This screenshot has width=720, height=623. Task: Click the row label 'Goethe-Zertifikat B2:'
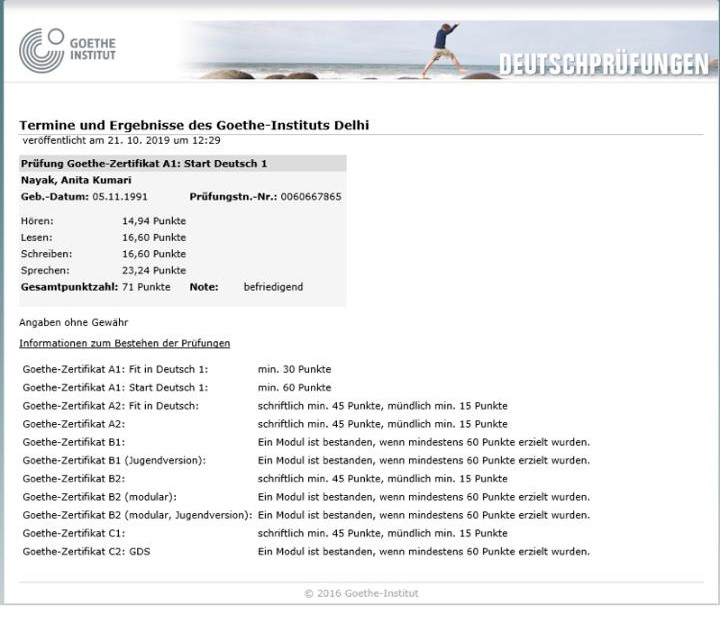(x=73, y=478)
